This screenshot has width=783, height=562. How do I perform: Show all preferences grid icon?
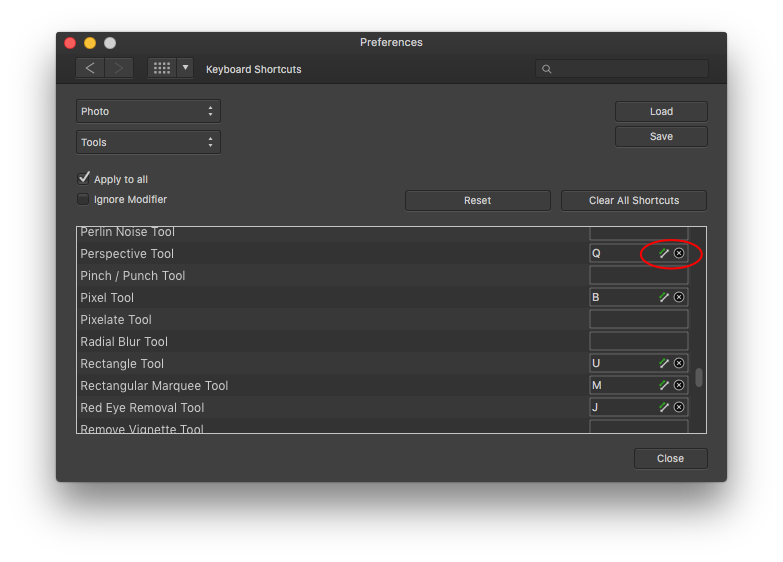pos(162,68)
